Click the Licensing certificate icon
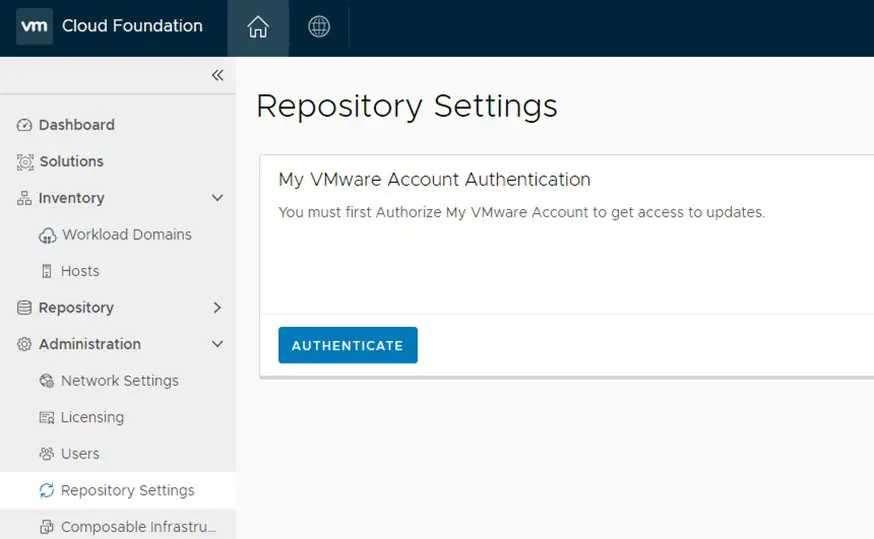The width and height of the screenshot is (874, 539). tap(47, 417)
